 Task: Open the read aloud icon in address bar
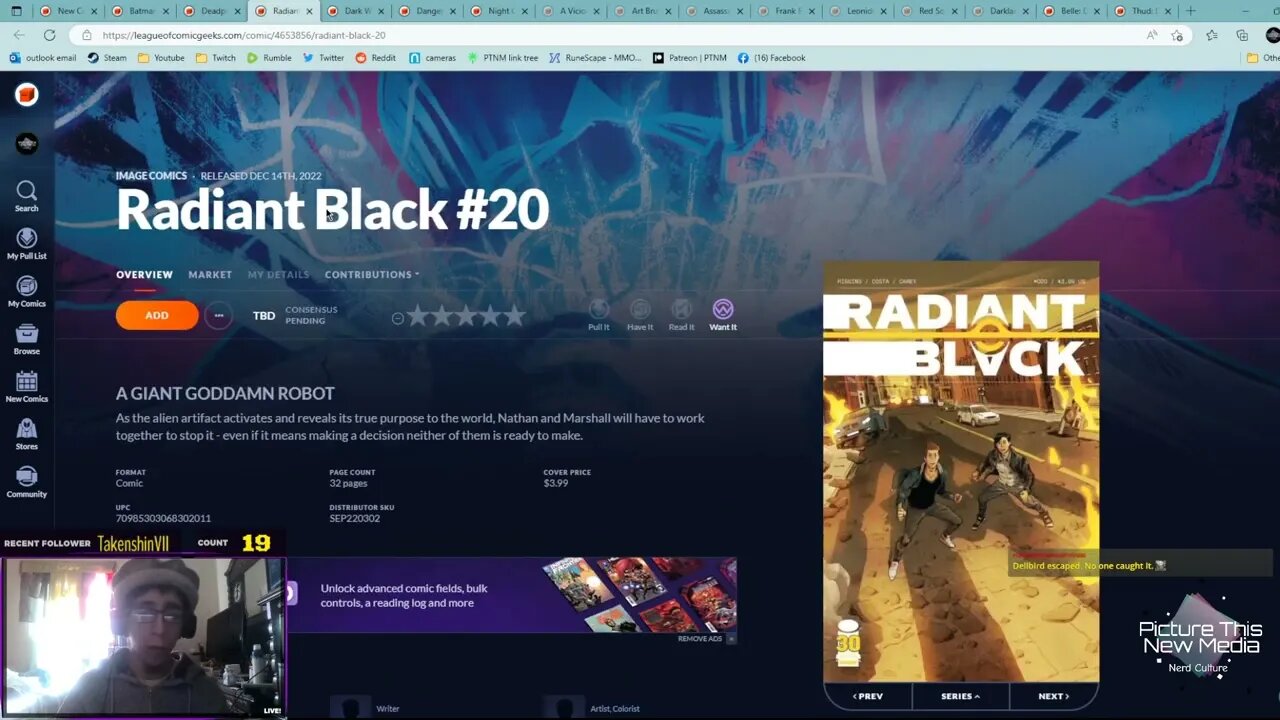tap(1152, 35)
